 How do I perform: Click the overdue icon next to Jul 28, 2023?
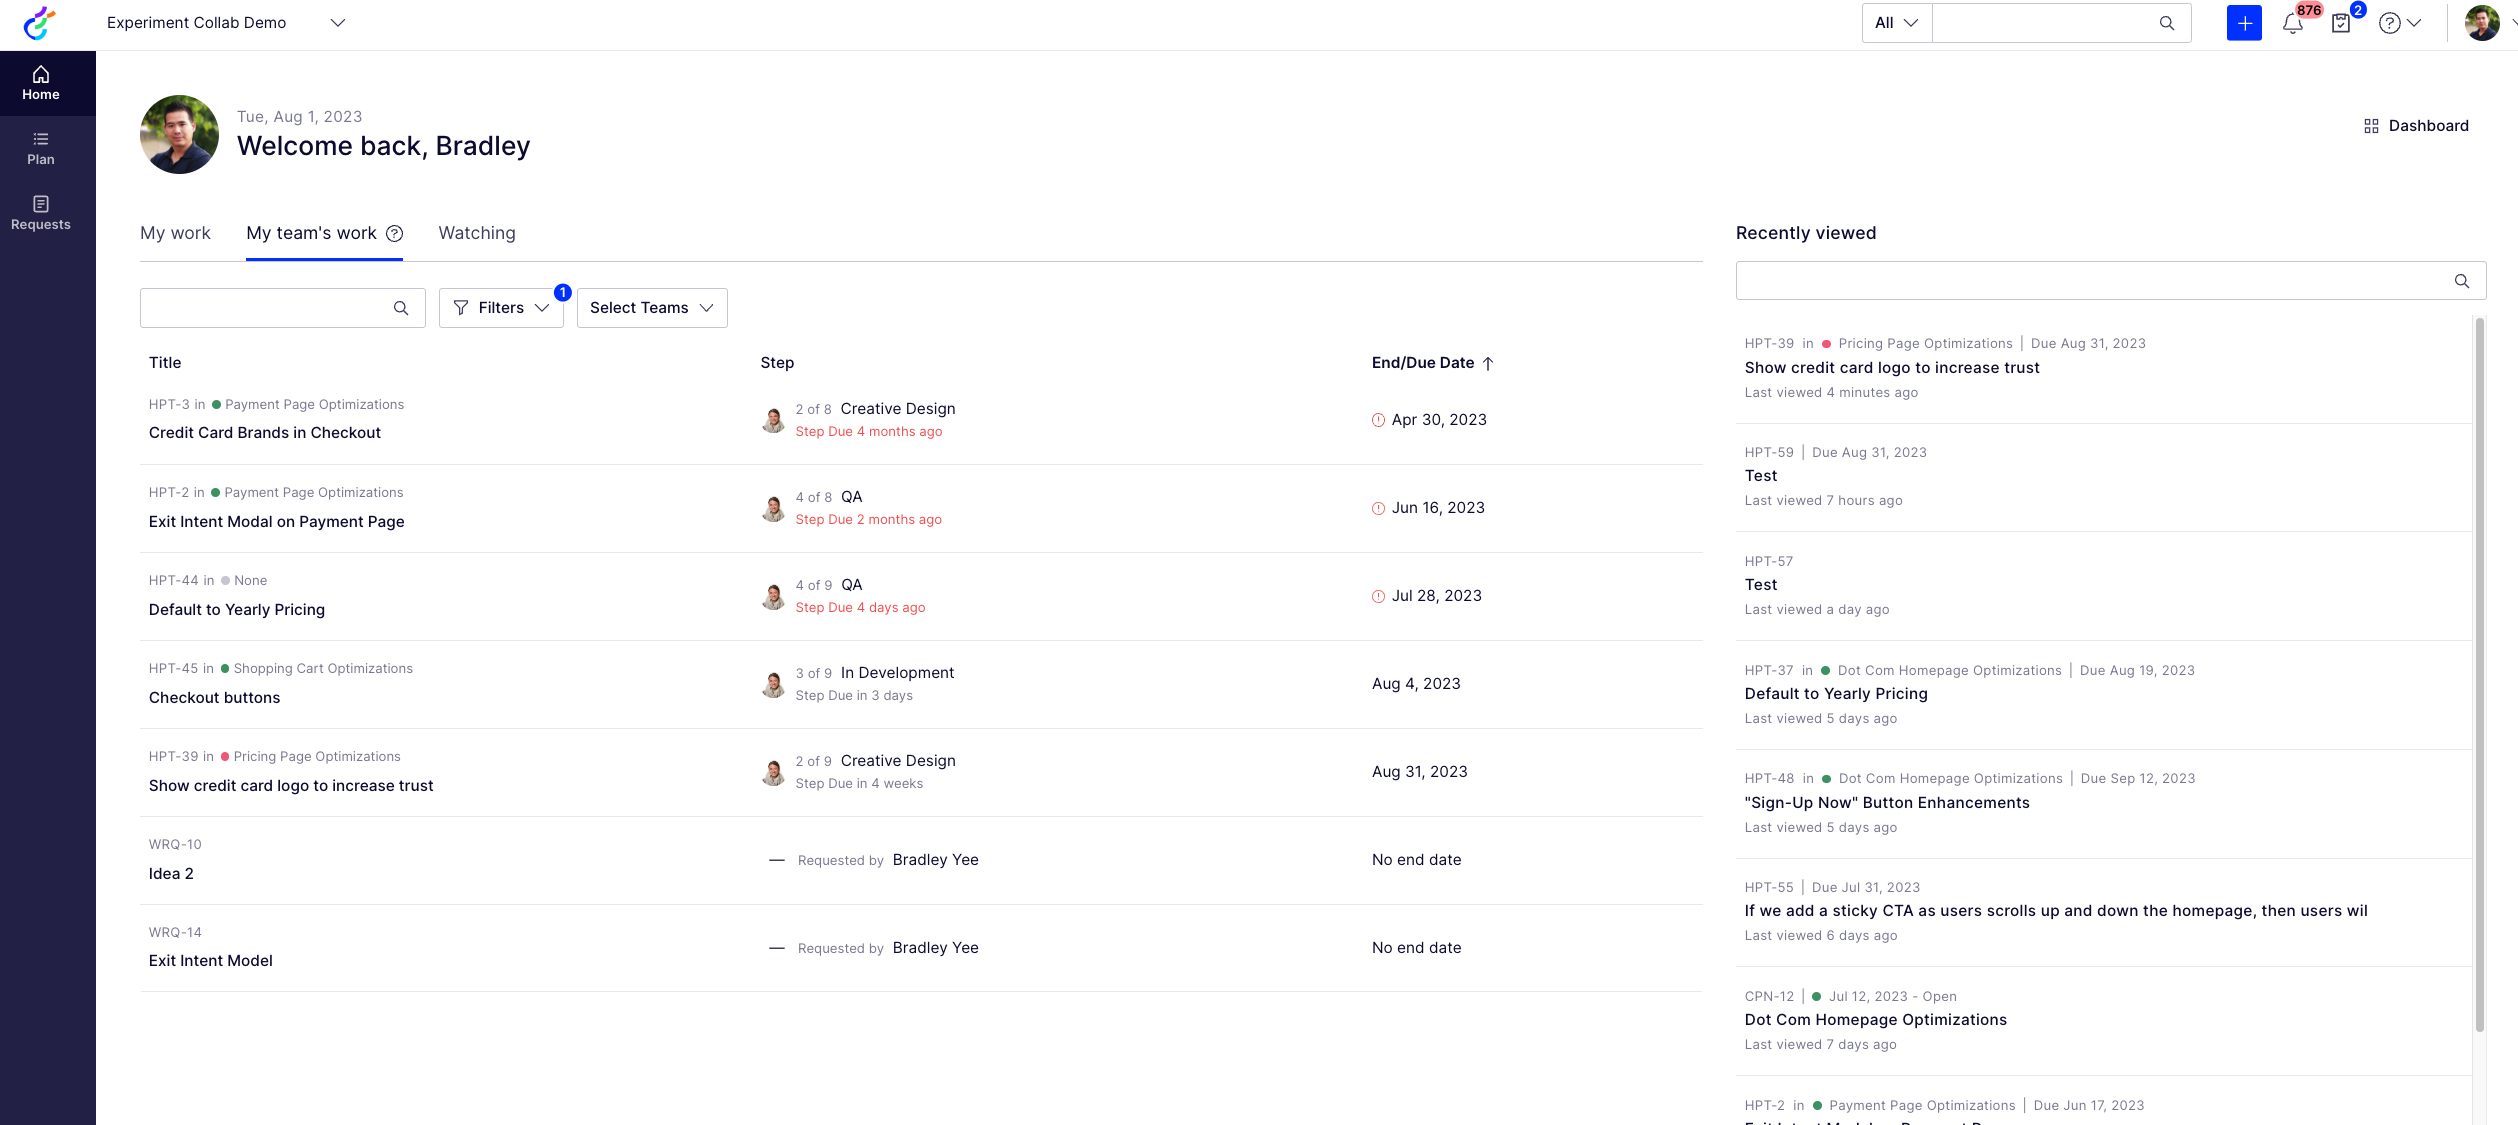click(x=1378, y=596)
